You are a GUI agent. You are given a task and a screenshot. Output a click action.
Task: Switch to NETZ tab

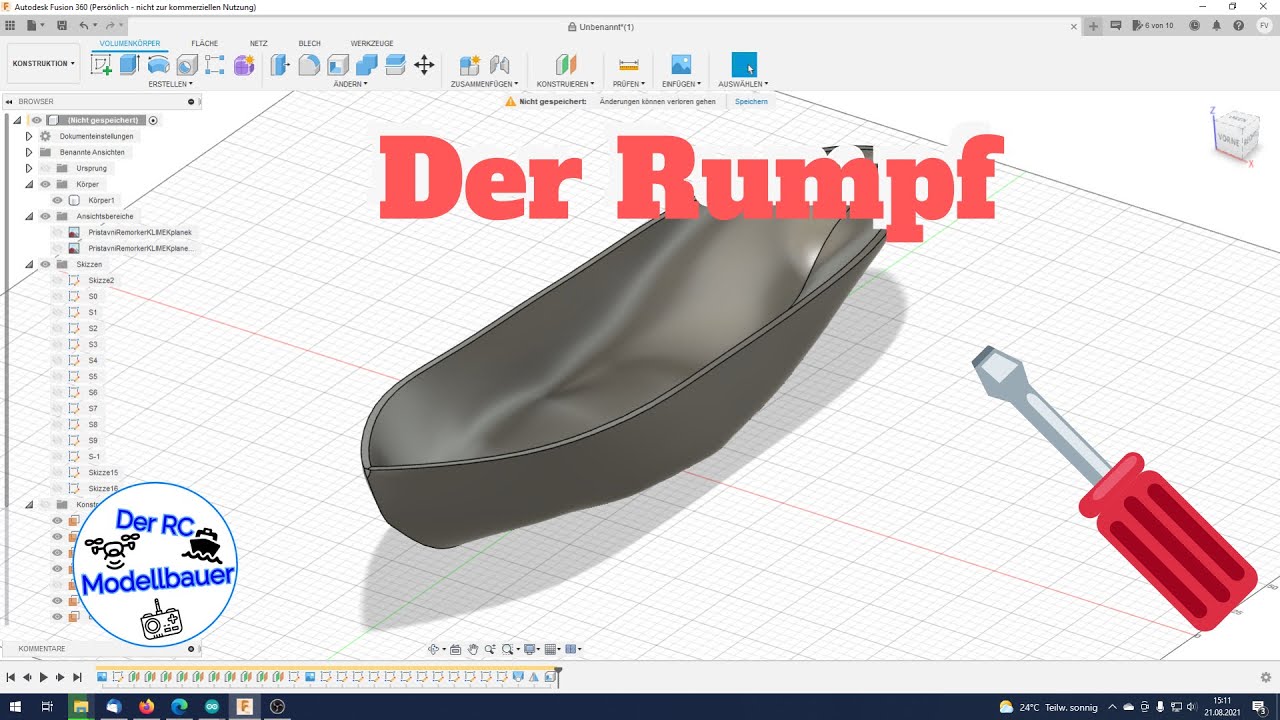click(x=259, y=44)
